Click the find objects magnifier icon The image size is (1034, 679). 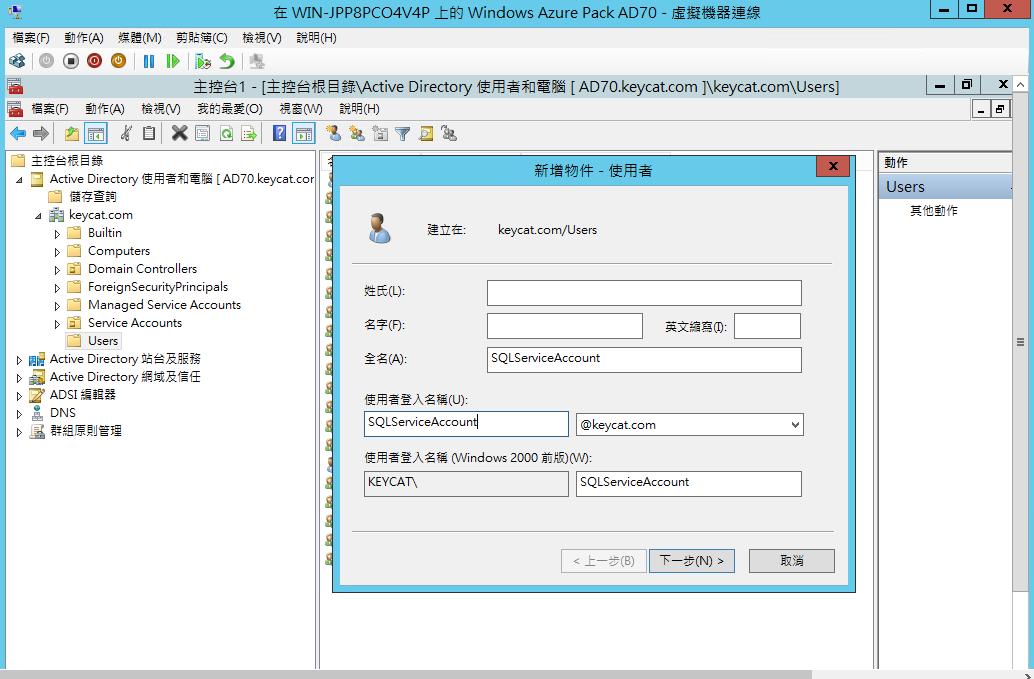click(426, 134)
